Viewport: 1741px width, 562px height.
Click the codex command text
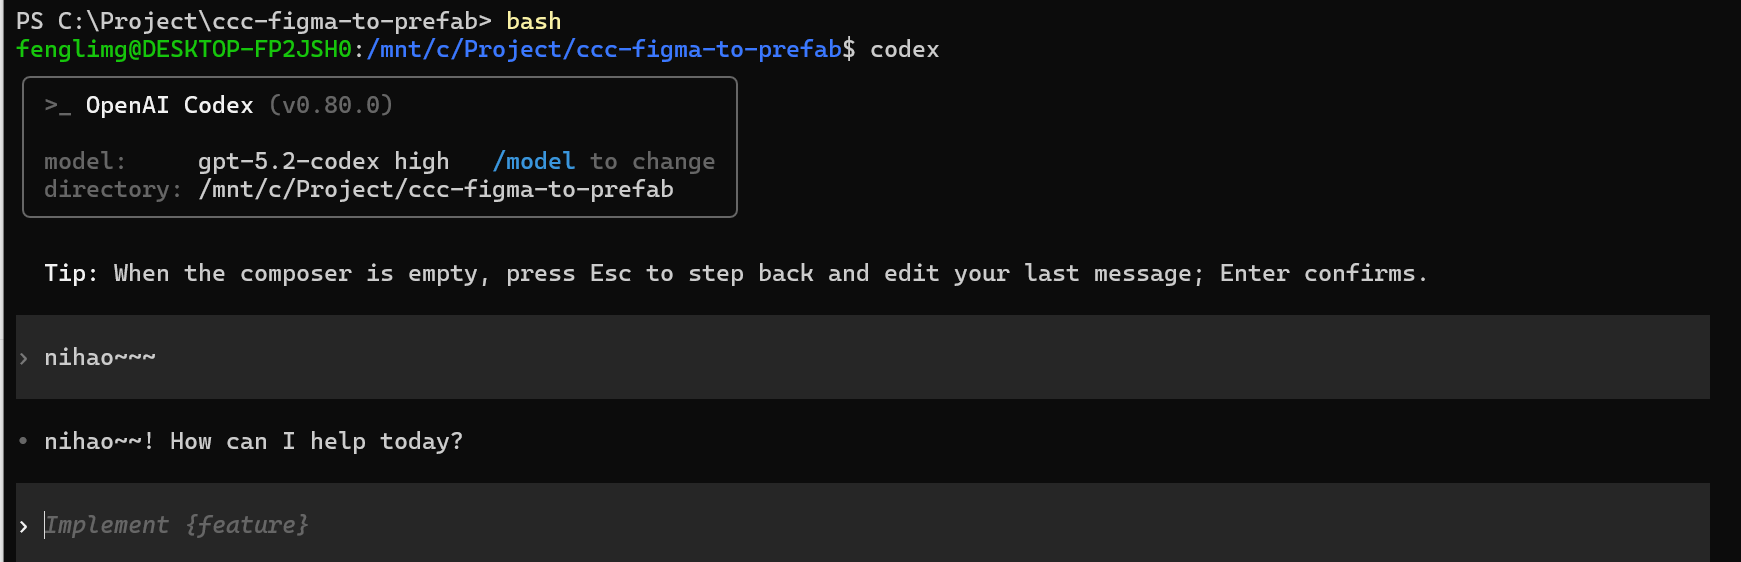[904, 49]
